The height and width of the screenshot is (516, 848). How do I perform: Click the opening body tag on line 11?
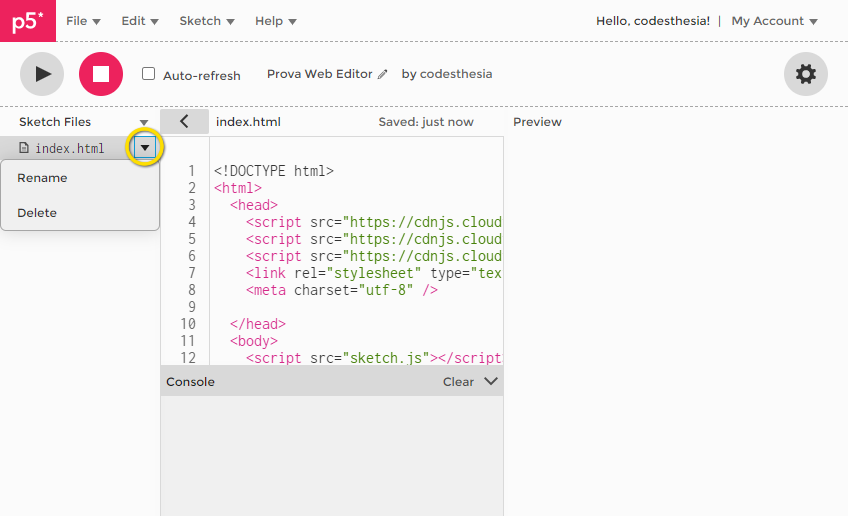click(254, 341)
